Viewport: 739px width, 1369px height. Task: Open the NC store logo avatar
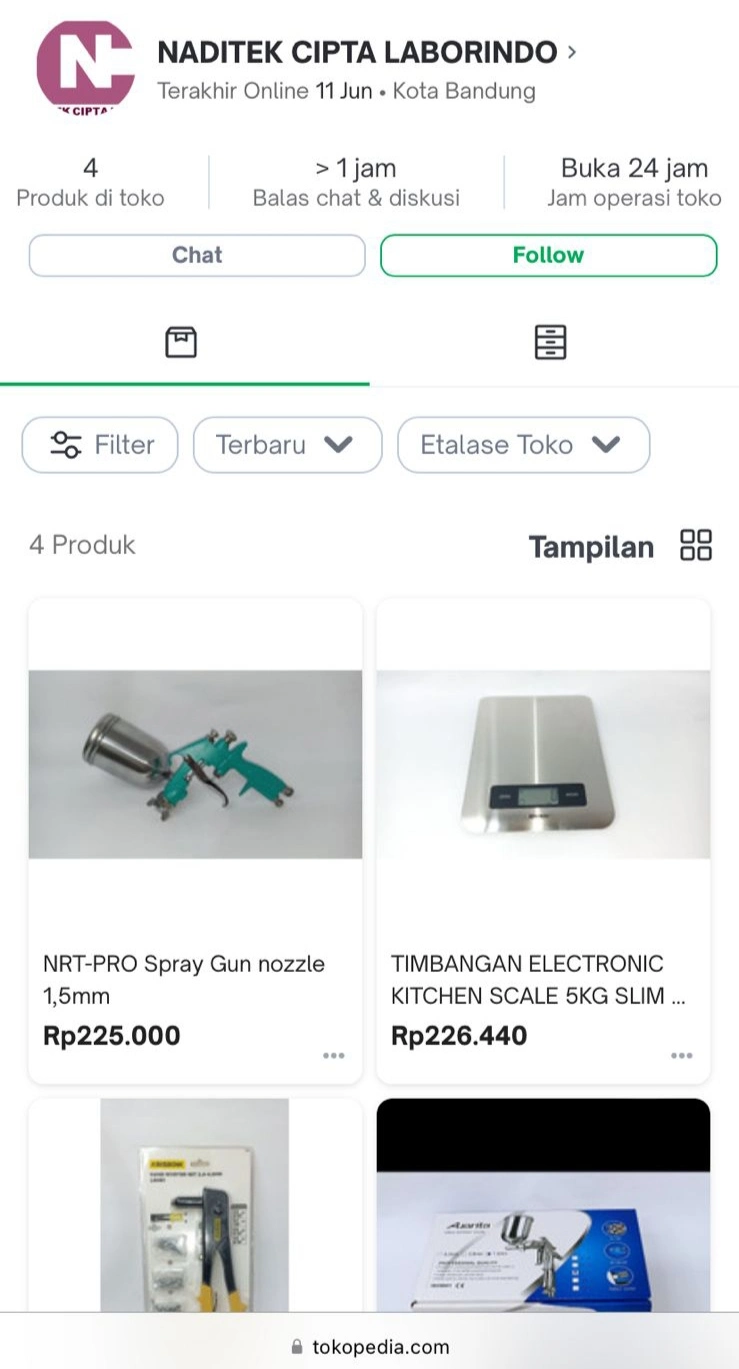click(85, 66)
